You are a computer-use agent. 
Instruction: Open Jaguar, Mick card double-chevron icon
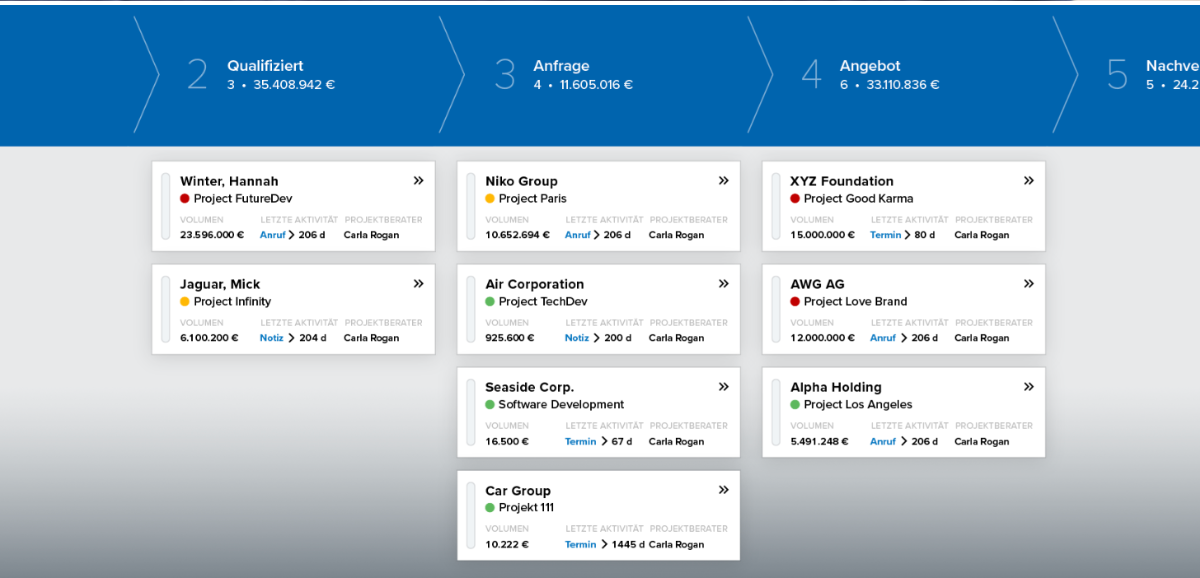[418, 284]
